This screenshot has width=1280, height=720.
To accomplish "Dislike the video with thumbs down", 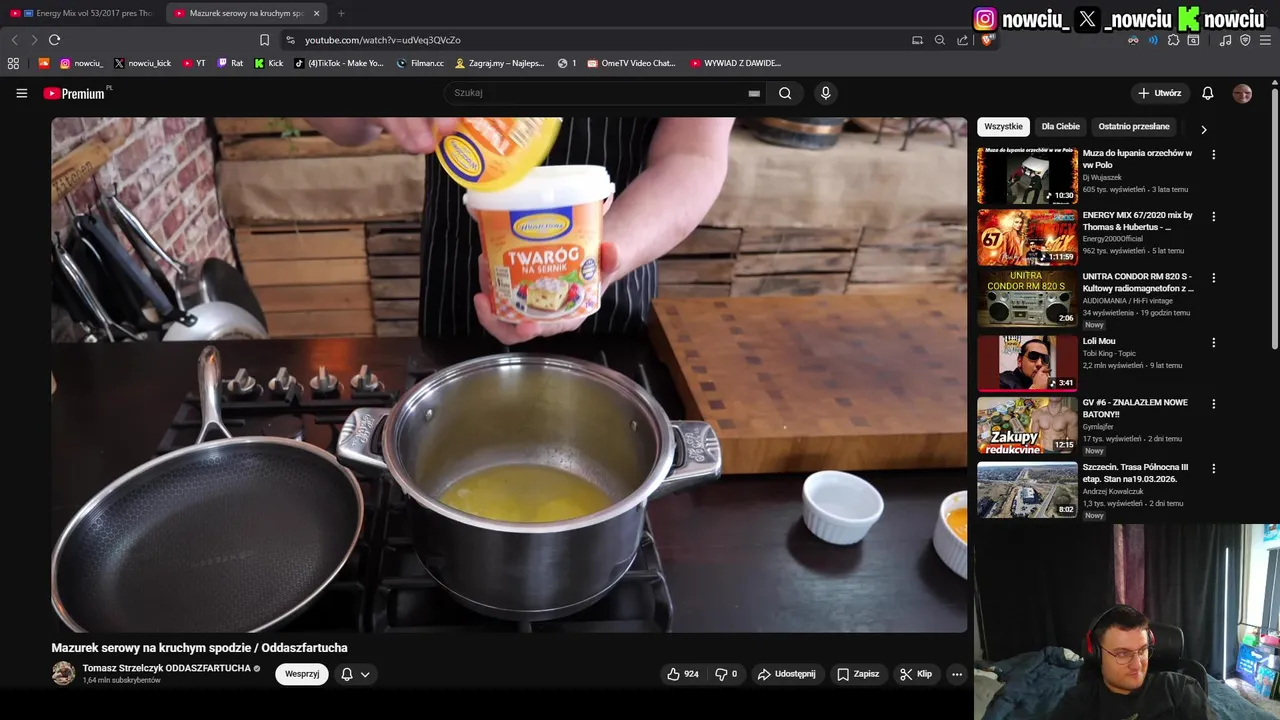I will [x=726, y=674].
